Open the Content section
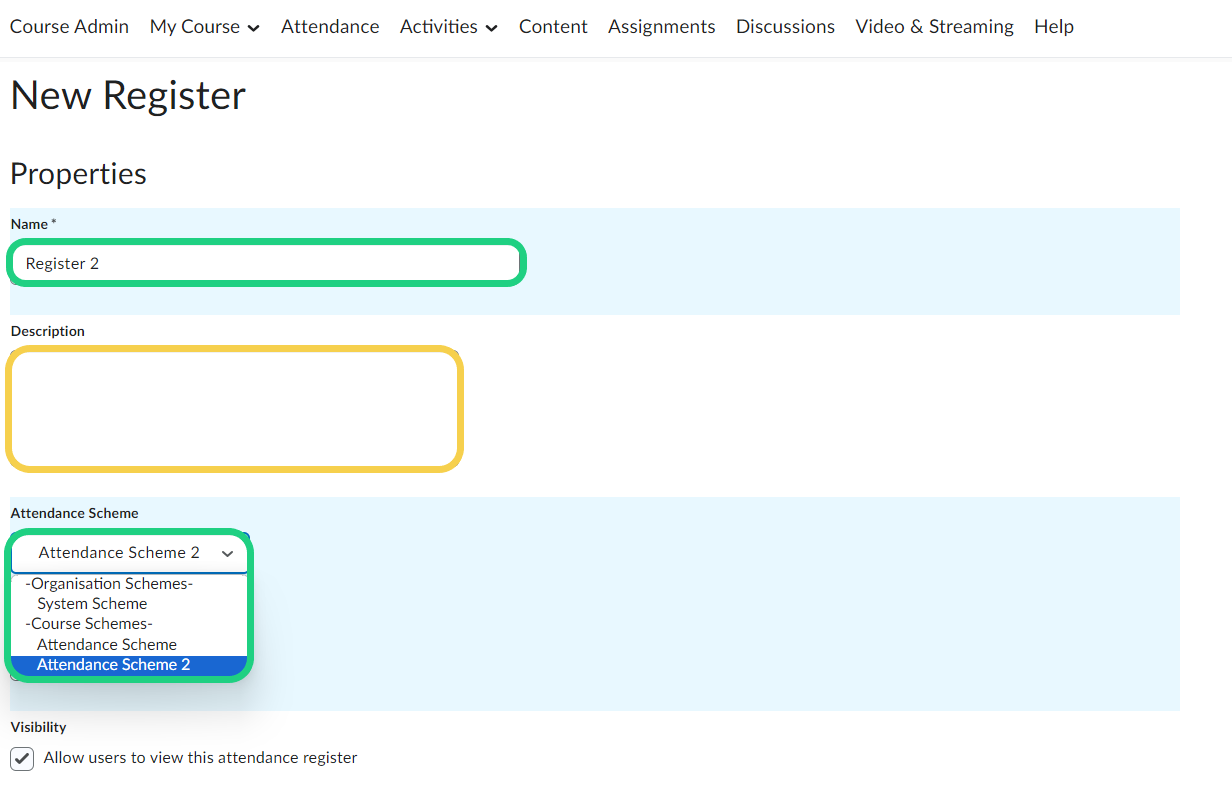Image resolution: width=1232 pixels, height=795 pixels. 553,27
